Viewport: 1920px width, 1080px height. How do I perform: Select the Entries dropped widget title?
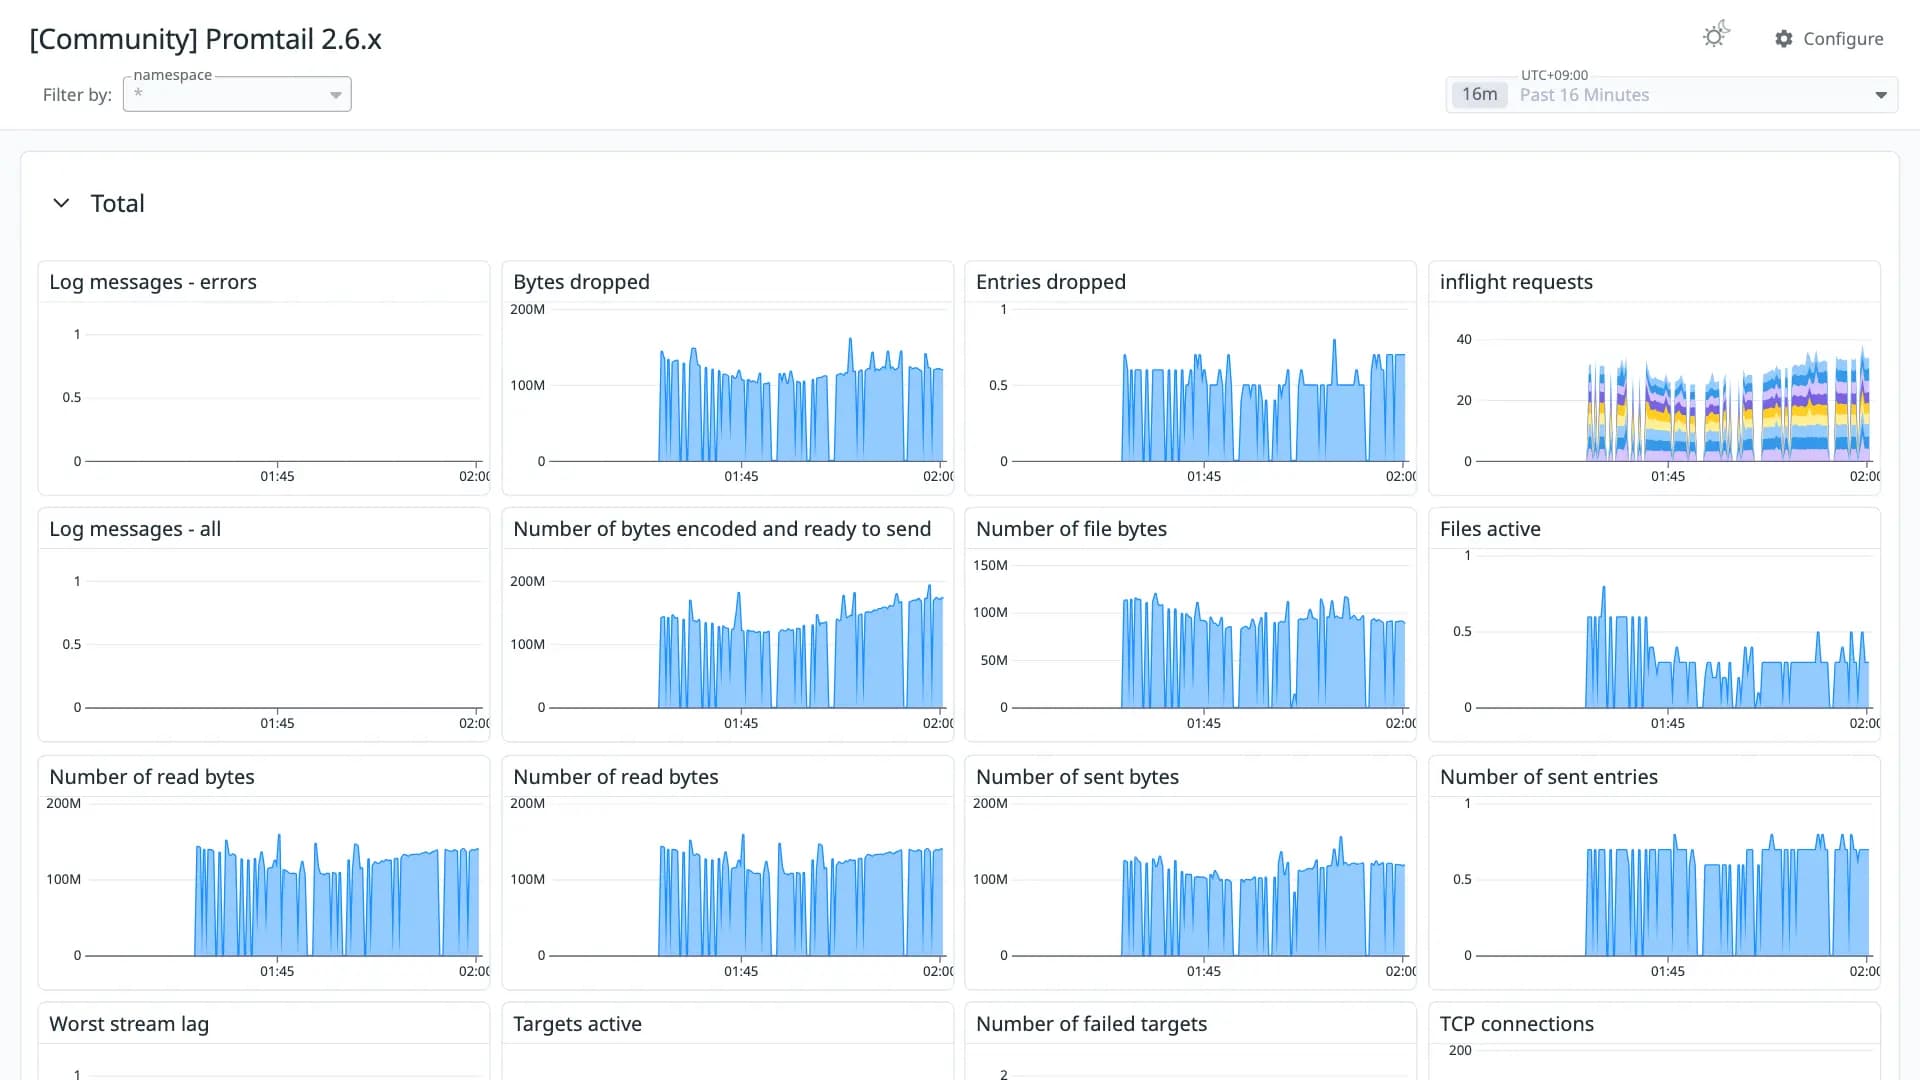pyautogui.click(x=1051, y=282)
